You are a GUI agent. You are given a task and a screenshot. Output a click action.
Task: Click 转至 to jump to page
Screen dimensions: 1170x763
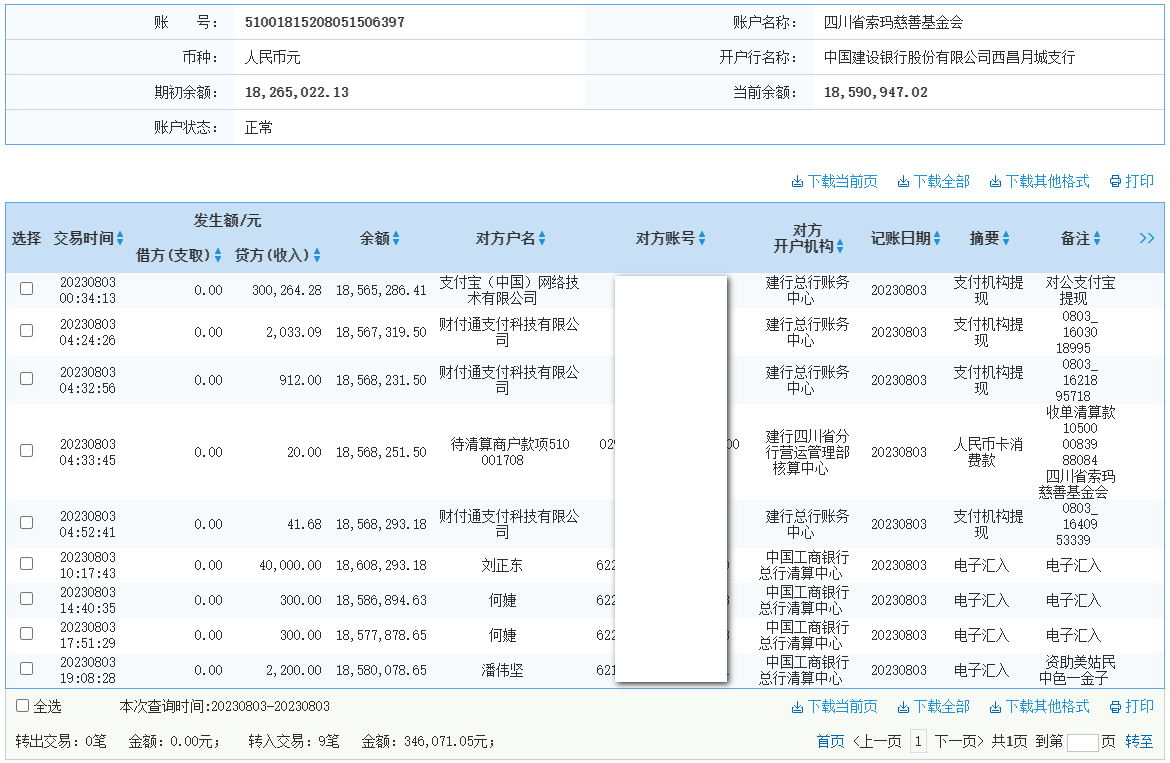[x=1139, y=741]
